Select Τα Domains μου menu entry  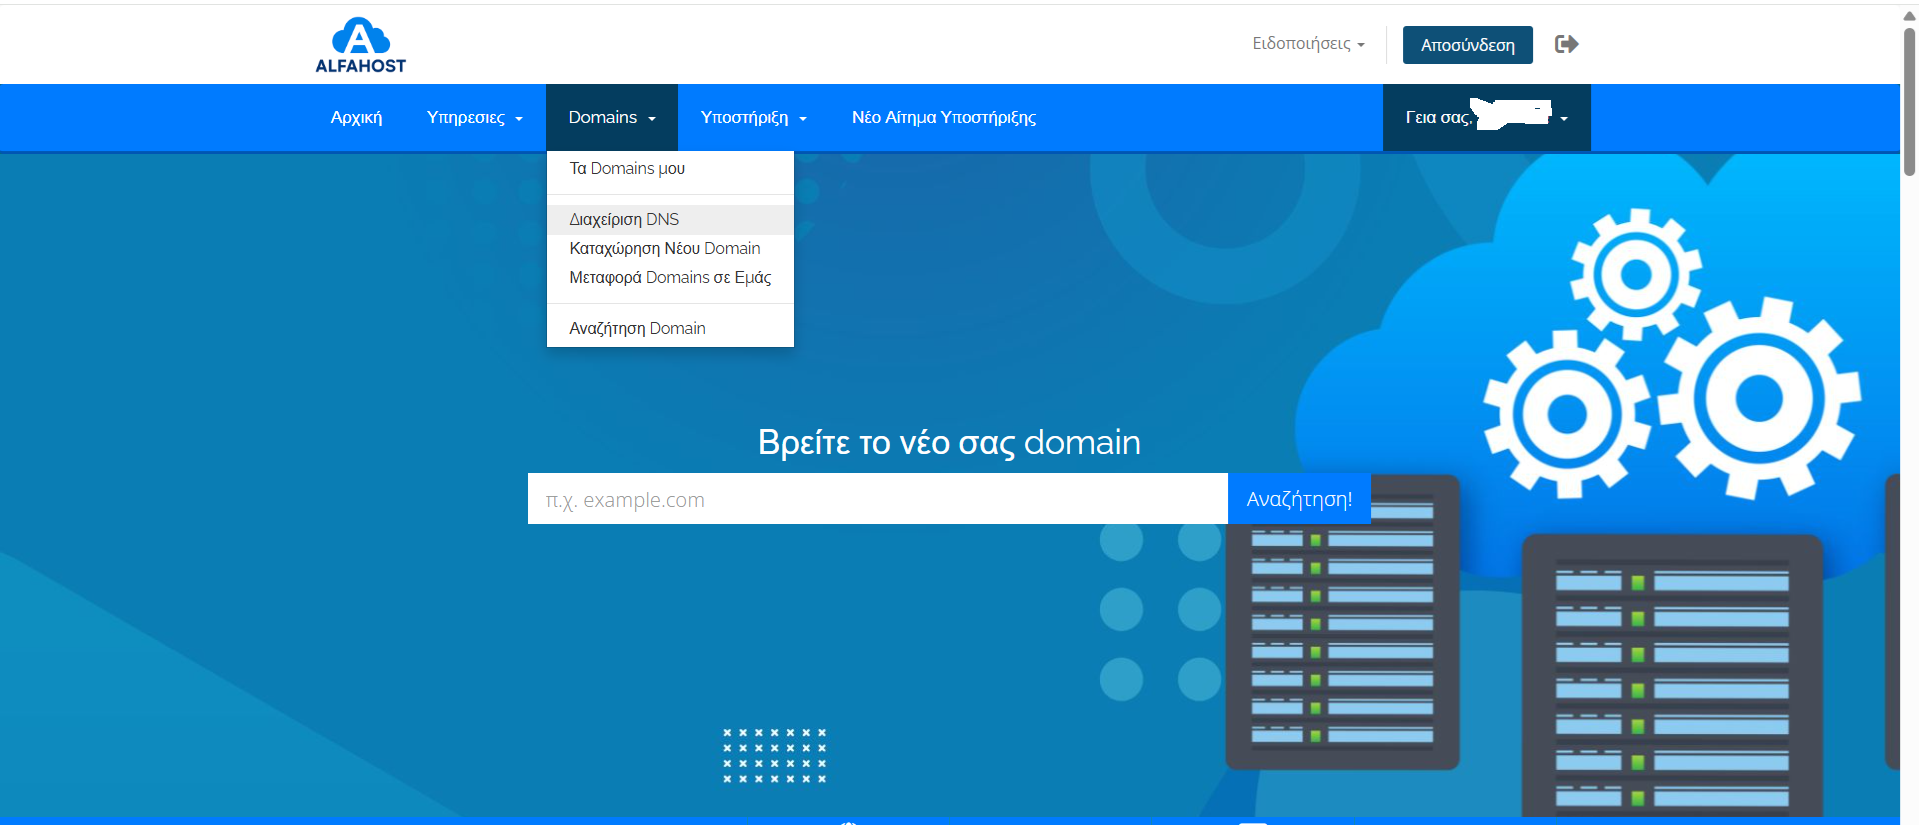pyautogui.click(x=627, y=169)
